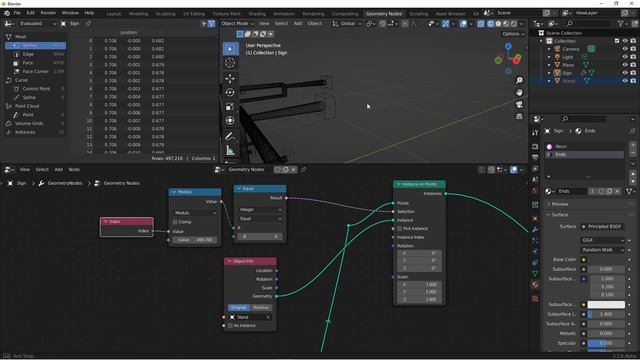Open the Output properties tab icon
The width and height of the screenshot is (640, 360).
(x=535, y=157)
